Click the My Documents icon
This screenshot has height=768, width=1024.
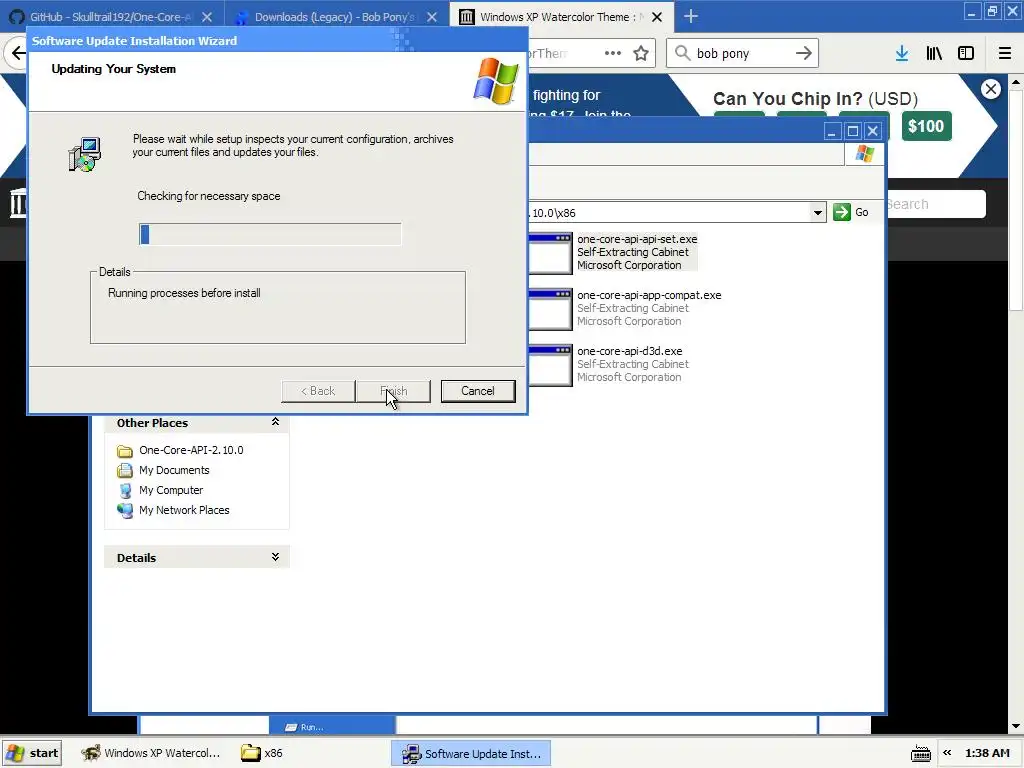125,470
